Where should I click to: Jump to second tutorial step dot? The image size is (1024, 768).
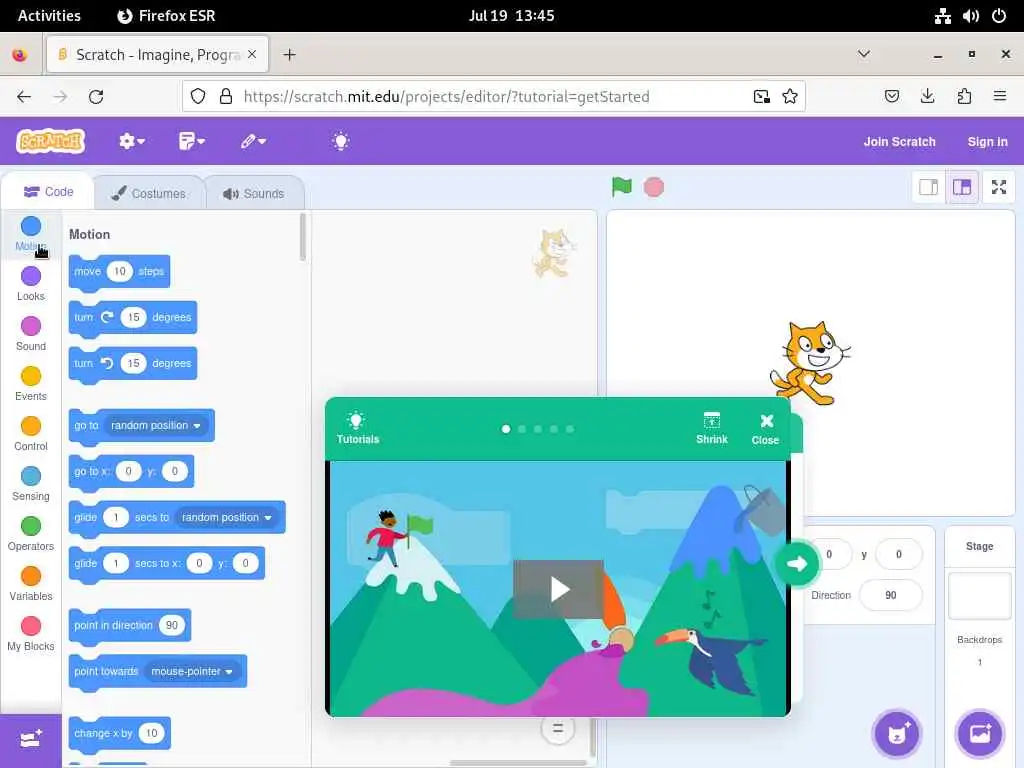point(522,429)
